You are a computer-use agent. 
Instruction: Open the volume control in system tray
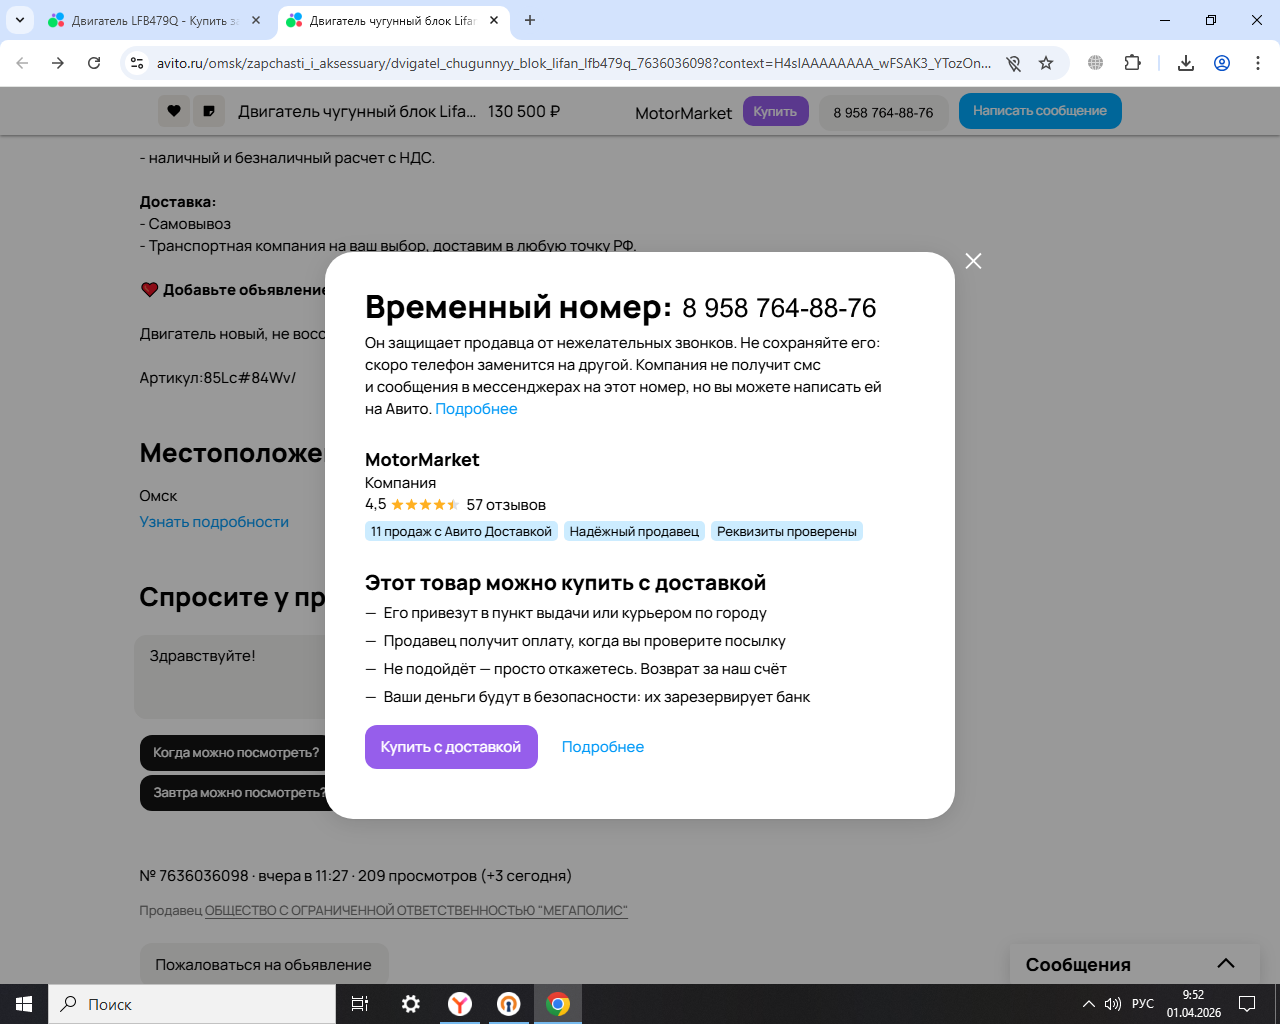pyautogui.click(x=1113, y=1004)
